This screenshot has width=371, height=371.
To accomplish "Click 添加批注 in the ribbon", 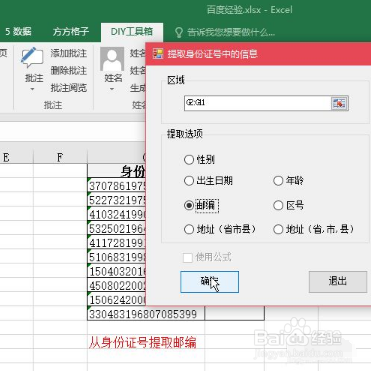I will pyautogui.click(x=69, y=53).
